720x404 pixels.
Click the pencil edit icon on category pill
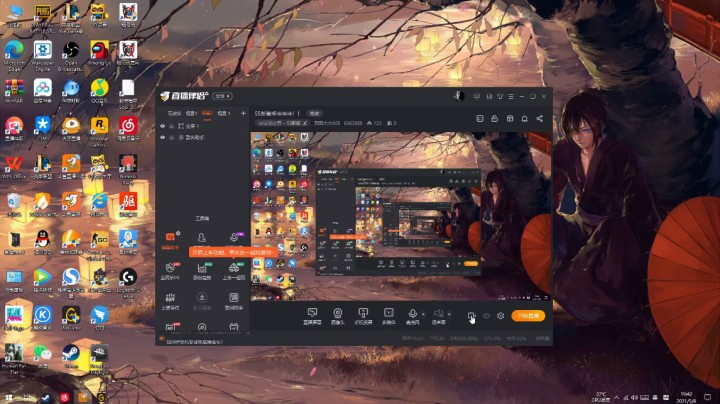click(x=305, y=123)
